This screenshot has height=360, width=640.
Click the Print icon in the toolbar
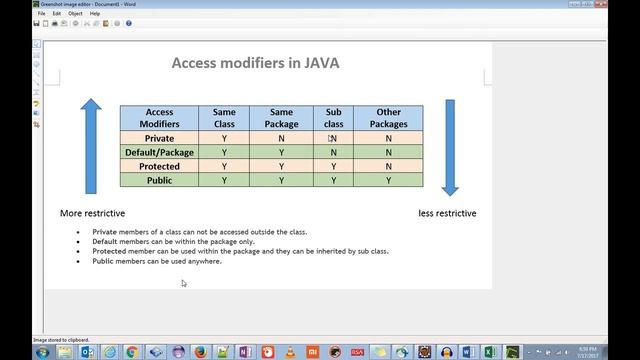pos(55,24)
